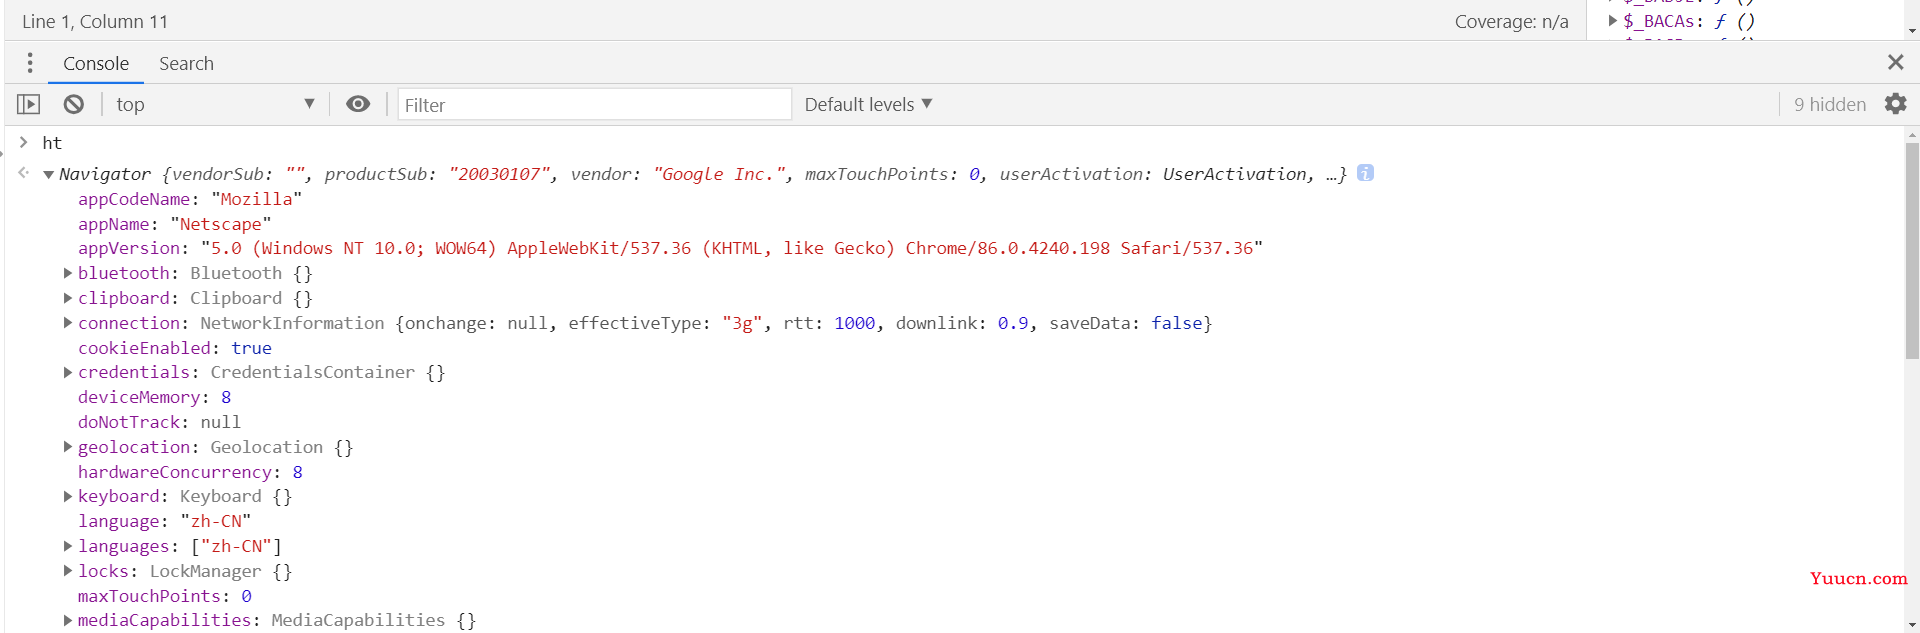Open the Default levels dropdown

pos(868,104)
